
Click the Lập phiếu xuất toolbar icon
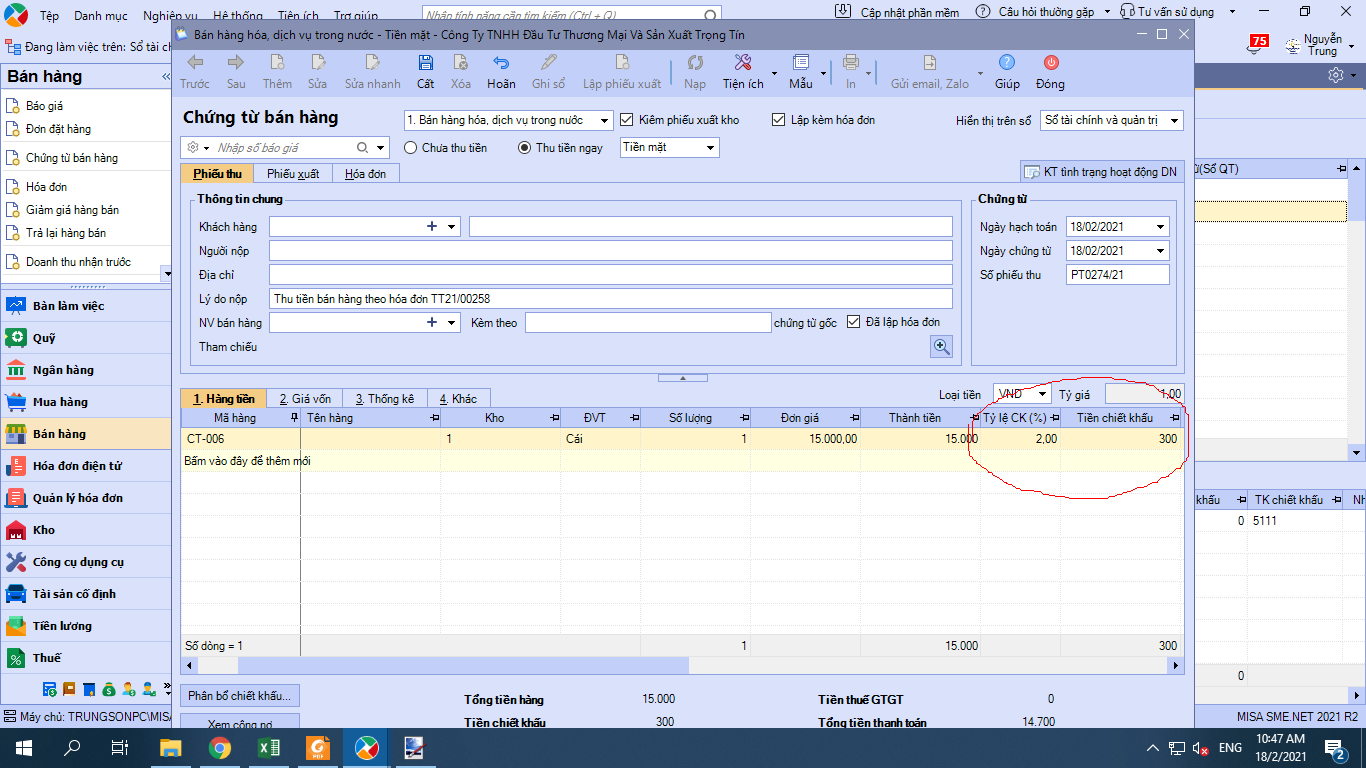point(621,62)
